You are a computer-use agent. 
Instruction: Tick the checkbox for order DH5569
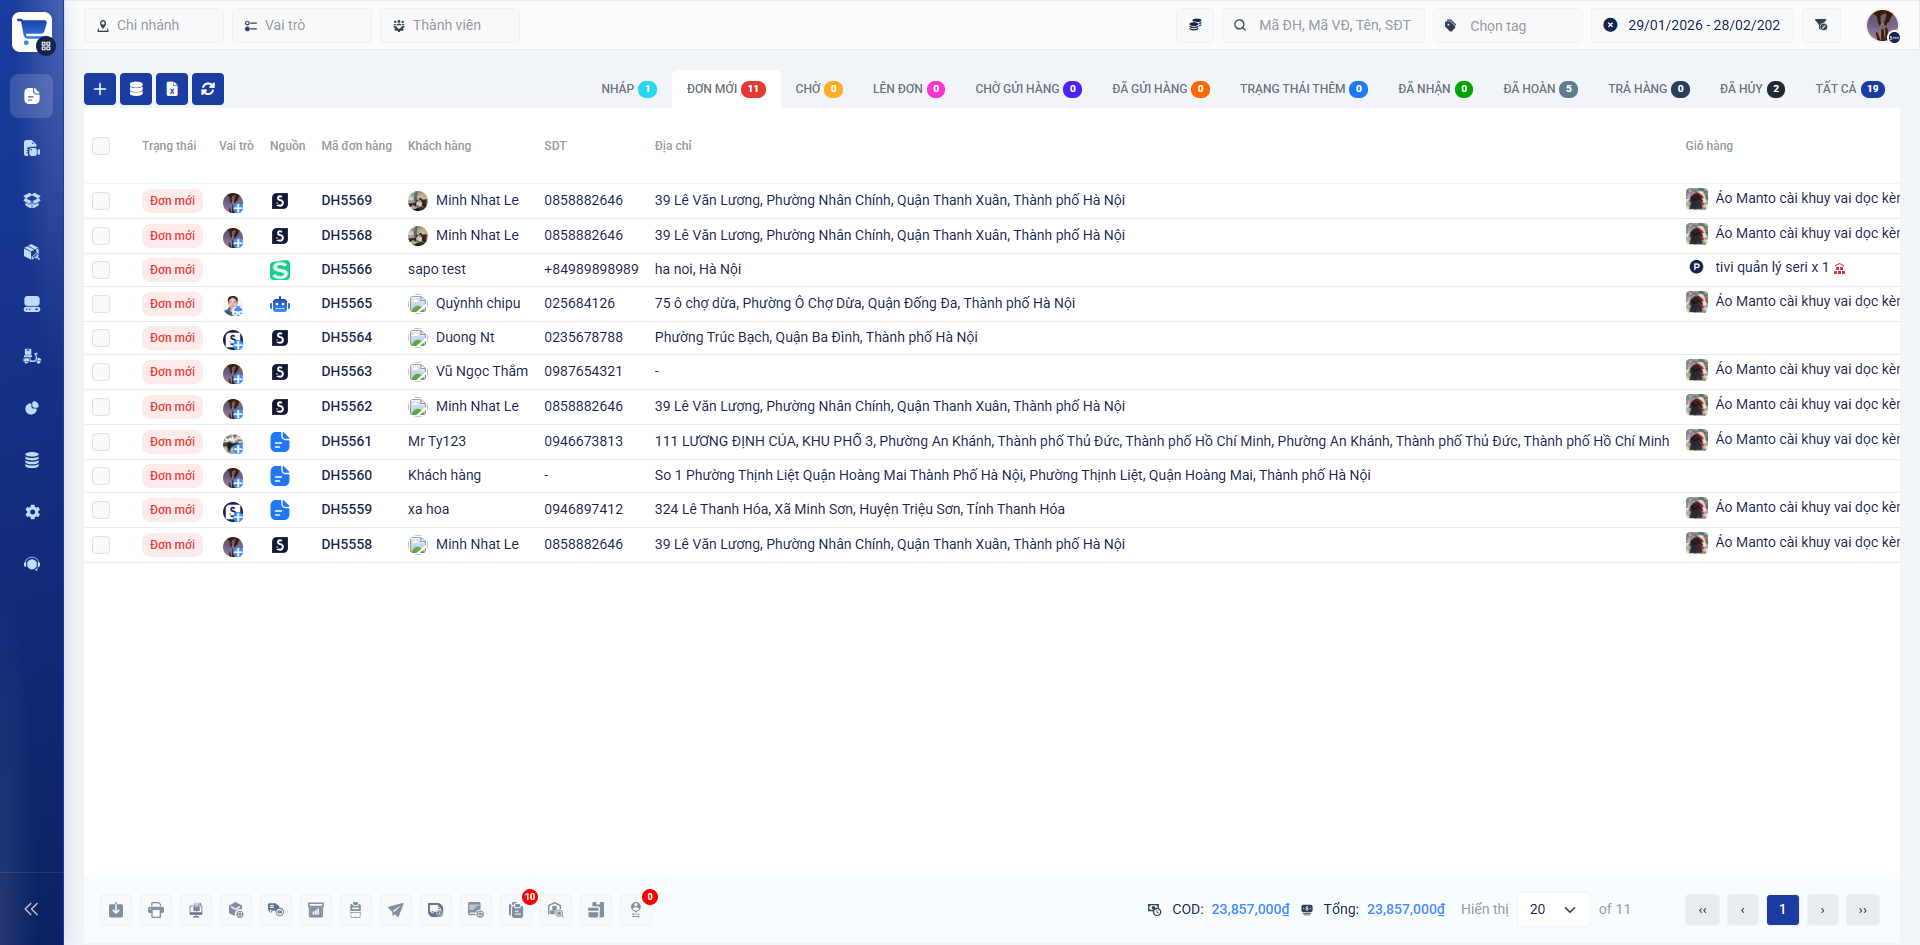coord(101,201)
